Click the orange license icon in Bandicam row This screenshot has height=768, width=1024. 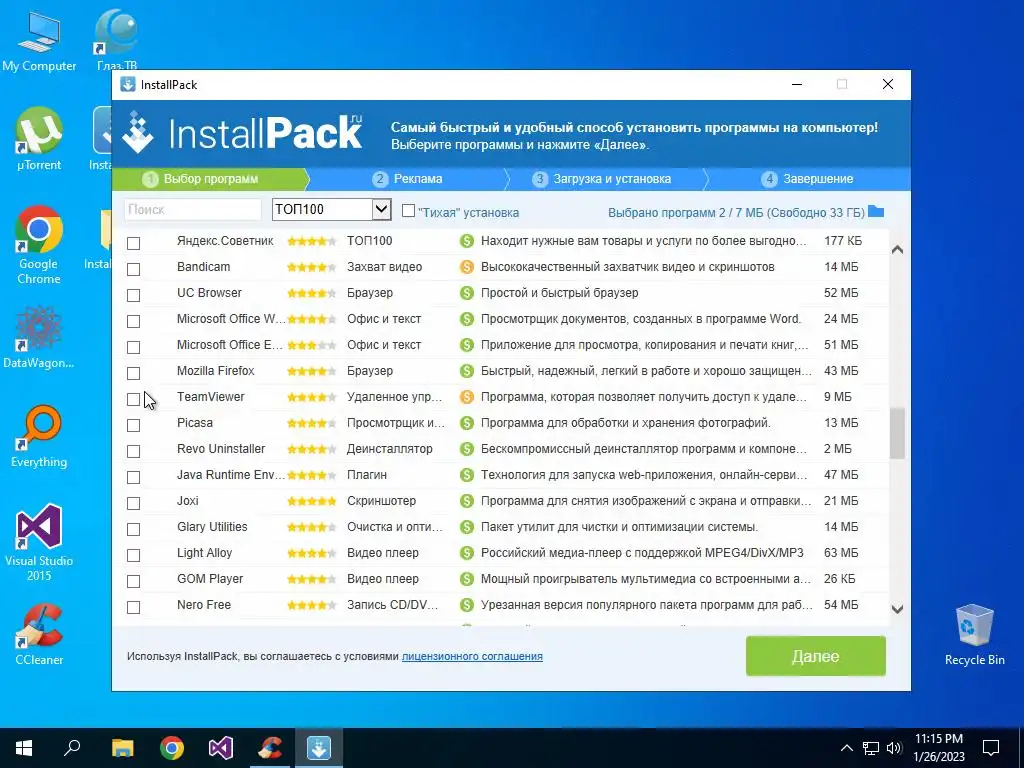pyautogui.click(x=466, y=267)
